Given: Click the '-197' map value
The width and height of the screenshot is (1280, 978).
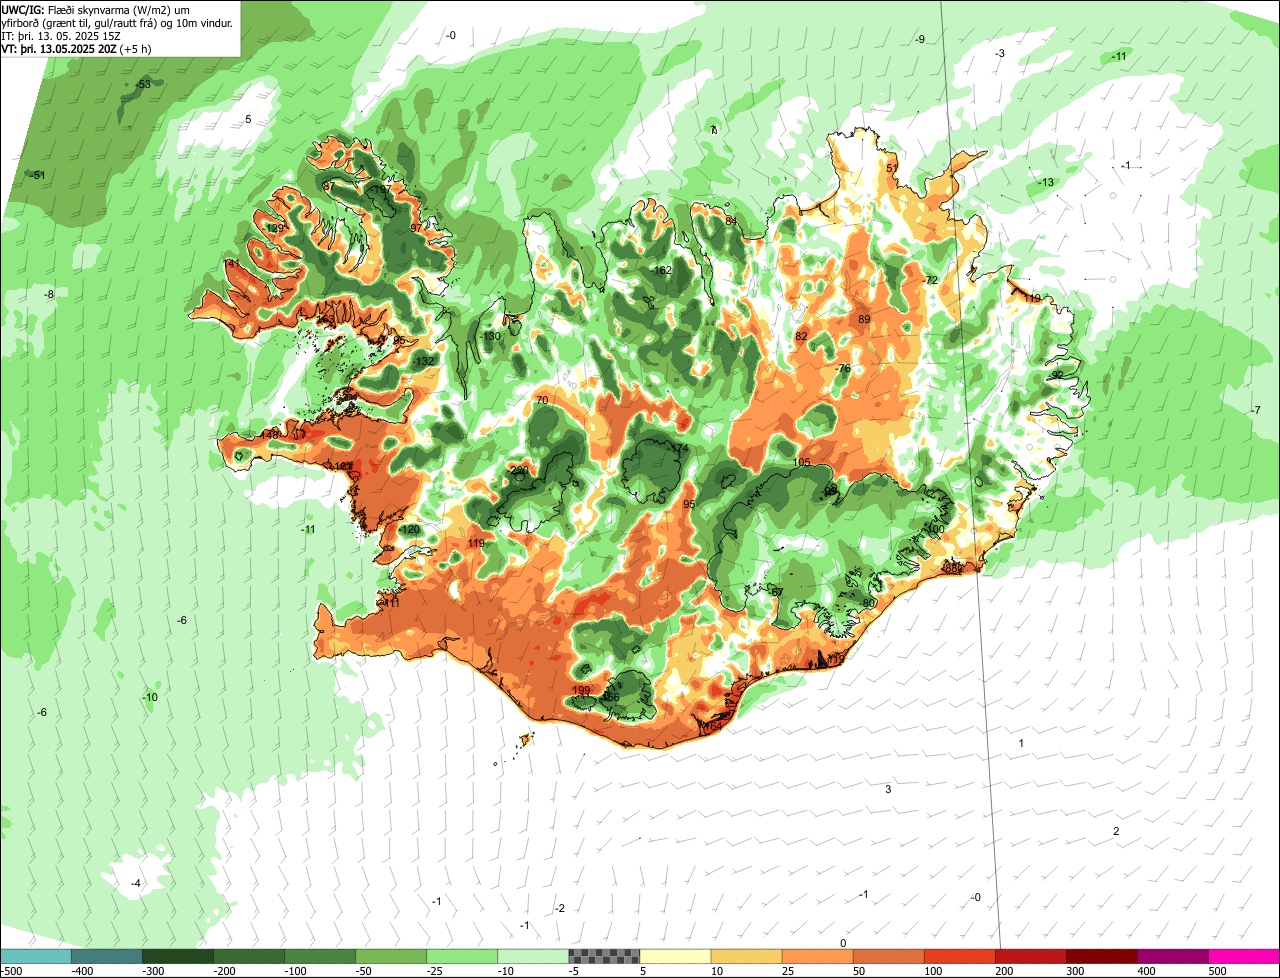Looking at the screenshot, I should (x=380, y=190).
